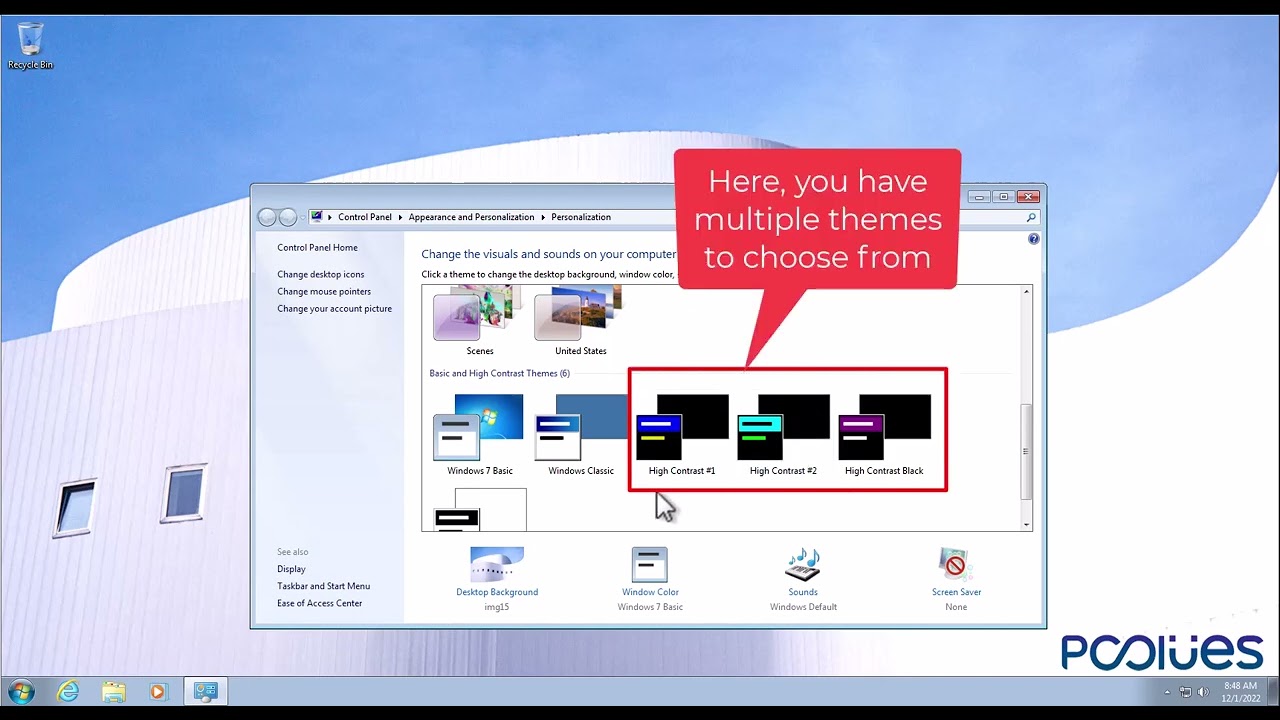1280x720 pixels.
Task: Click the Show desktop button
Action: click(1274, 691)
